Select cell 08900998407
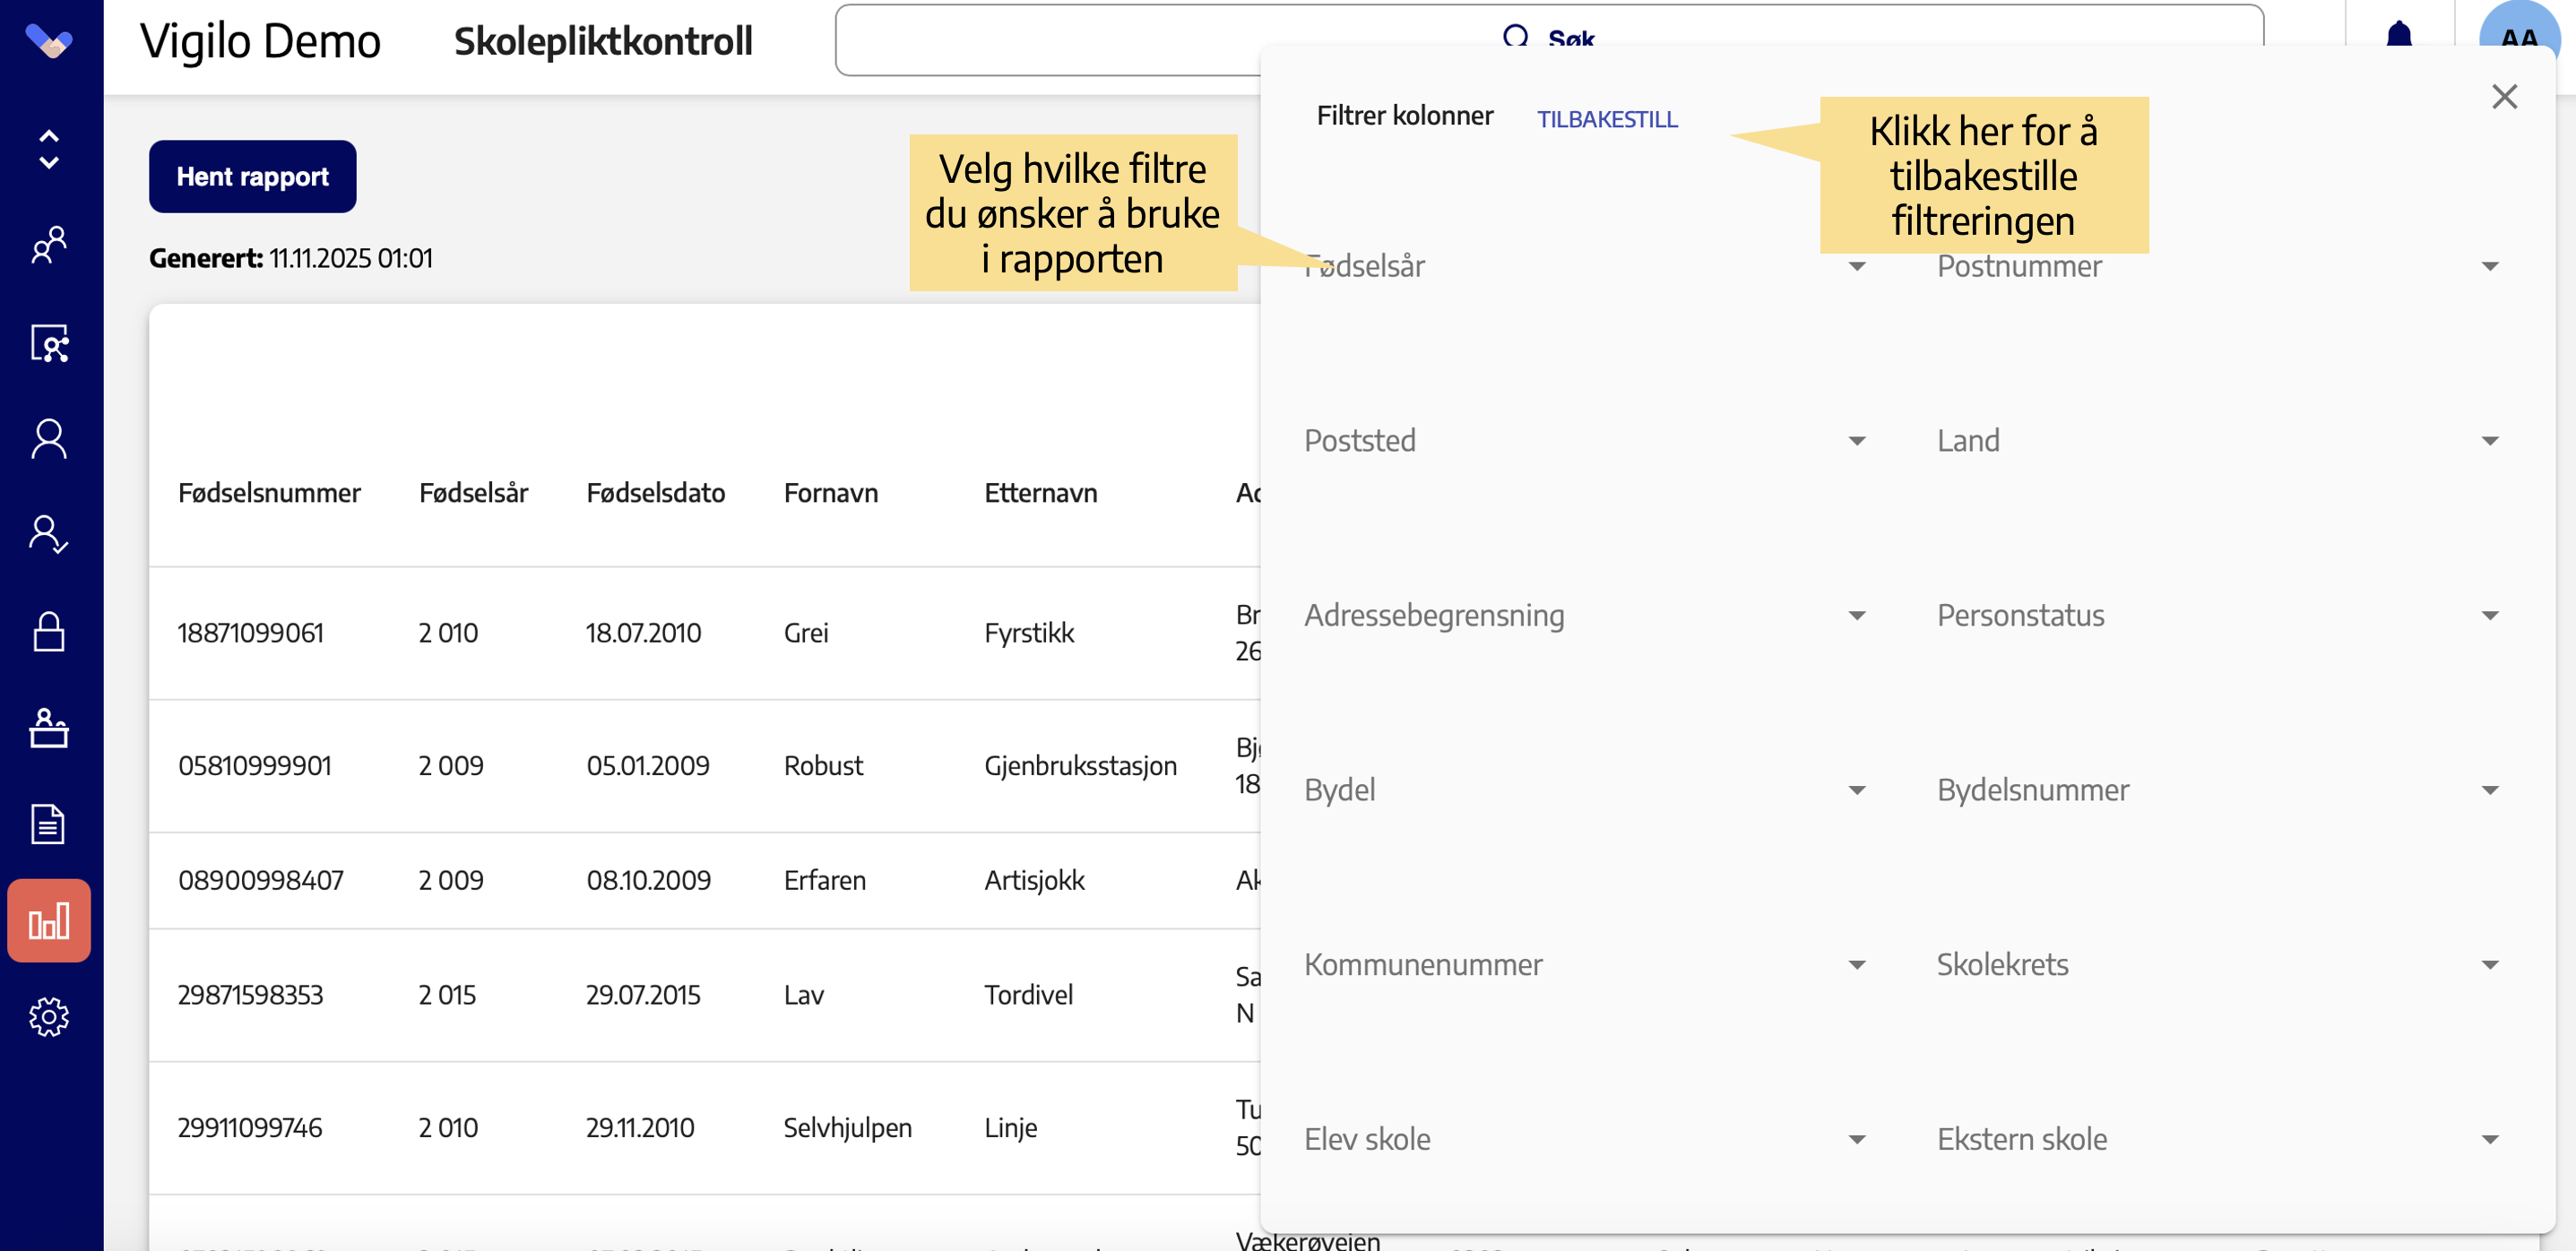Image resolution: width=2576 pixels, height=1251 pixels. 260,880
